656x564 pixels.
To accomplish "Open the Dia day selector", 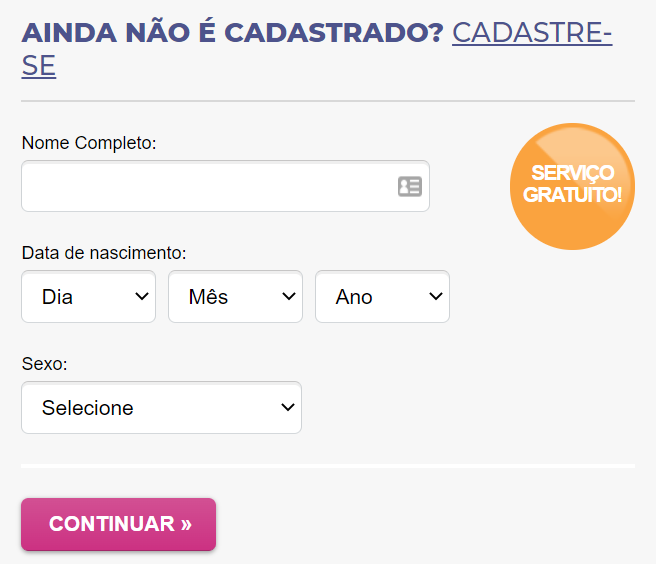I will click(88, 296).
